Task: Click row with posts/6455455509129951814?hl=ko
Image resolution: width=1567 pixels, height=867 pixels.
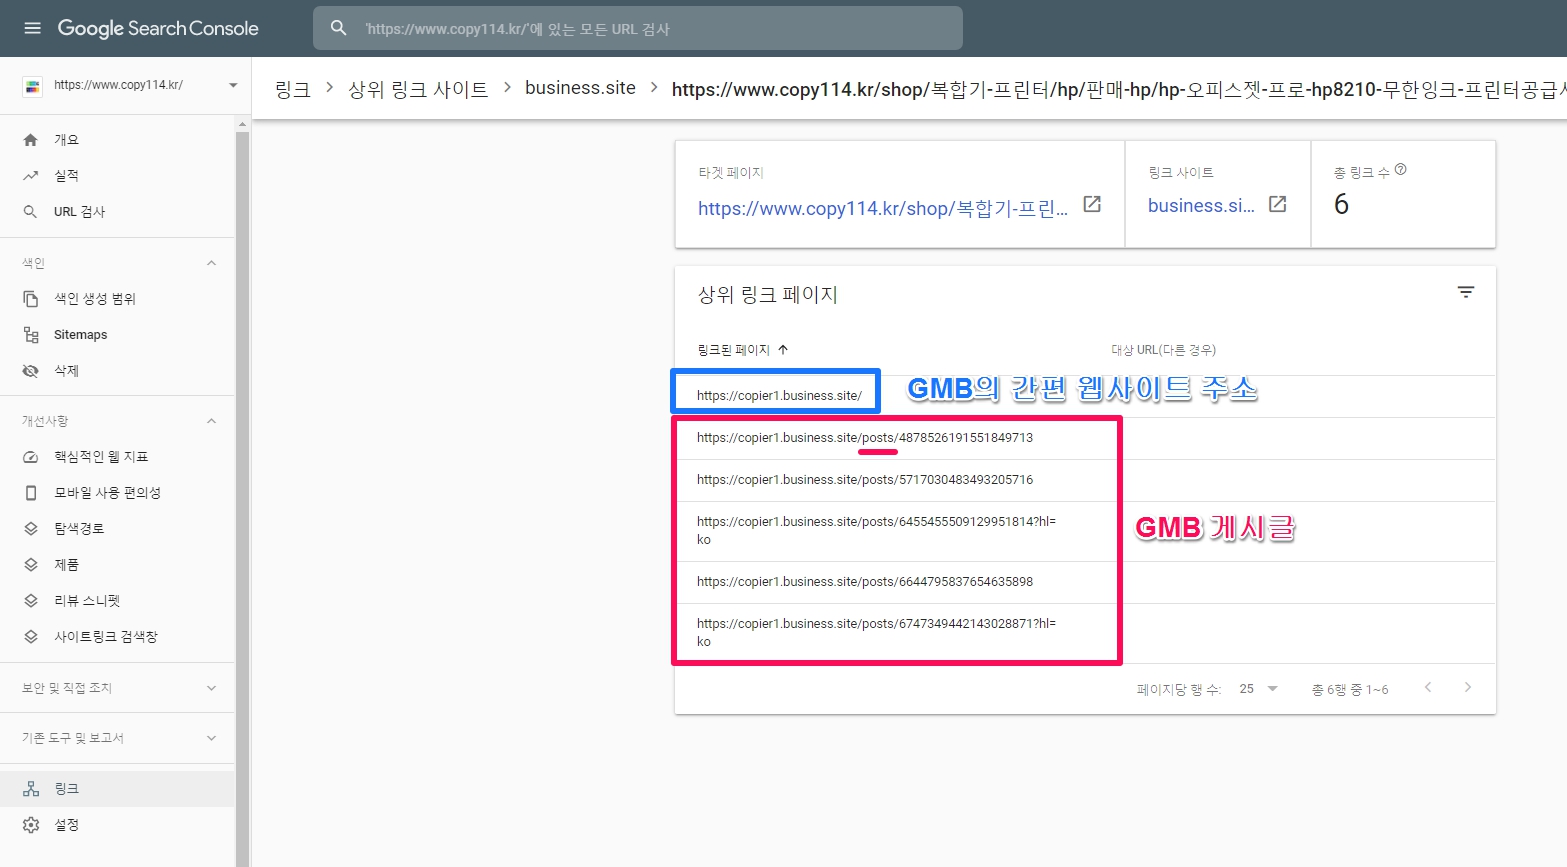Action: (1085, 531)
